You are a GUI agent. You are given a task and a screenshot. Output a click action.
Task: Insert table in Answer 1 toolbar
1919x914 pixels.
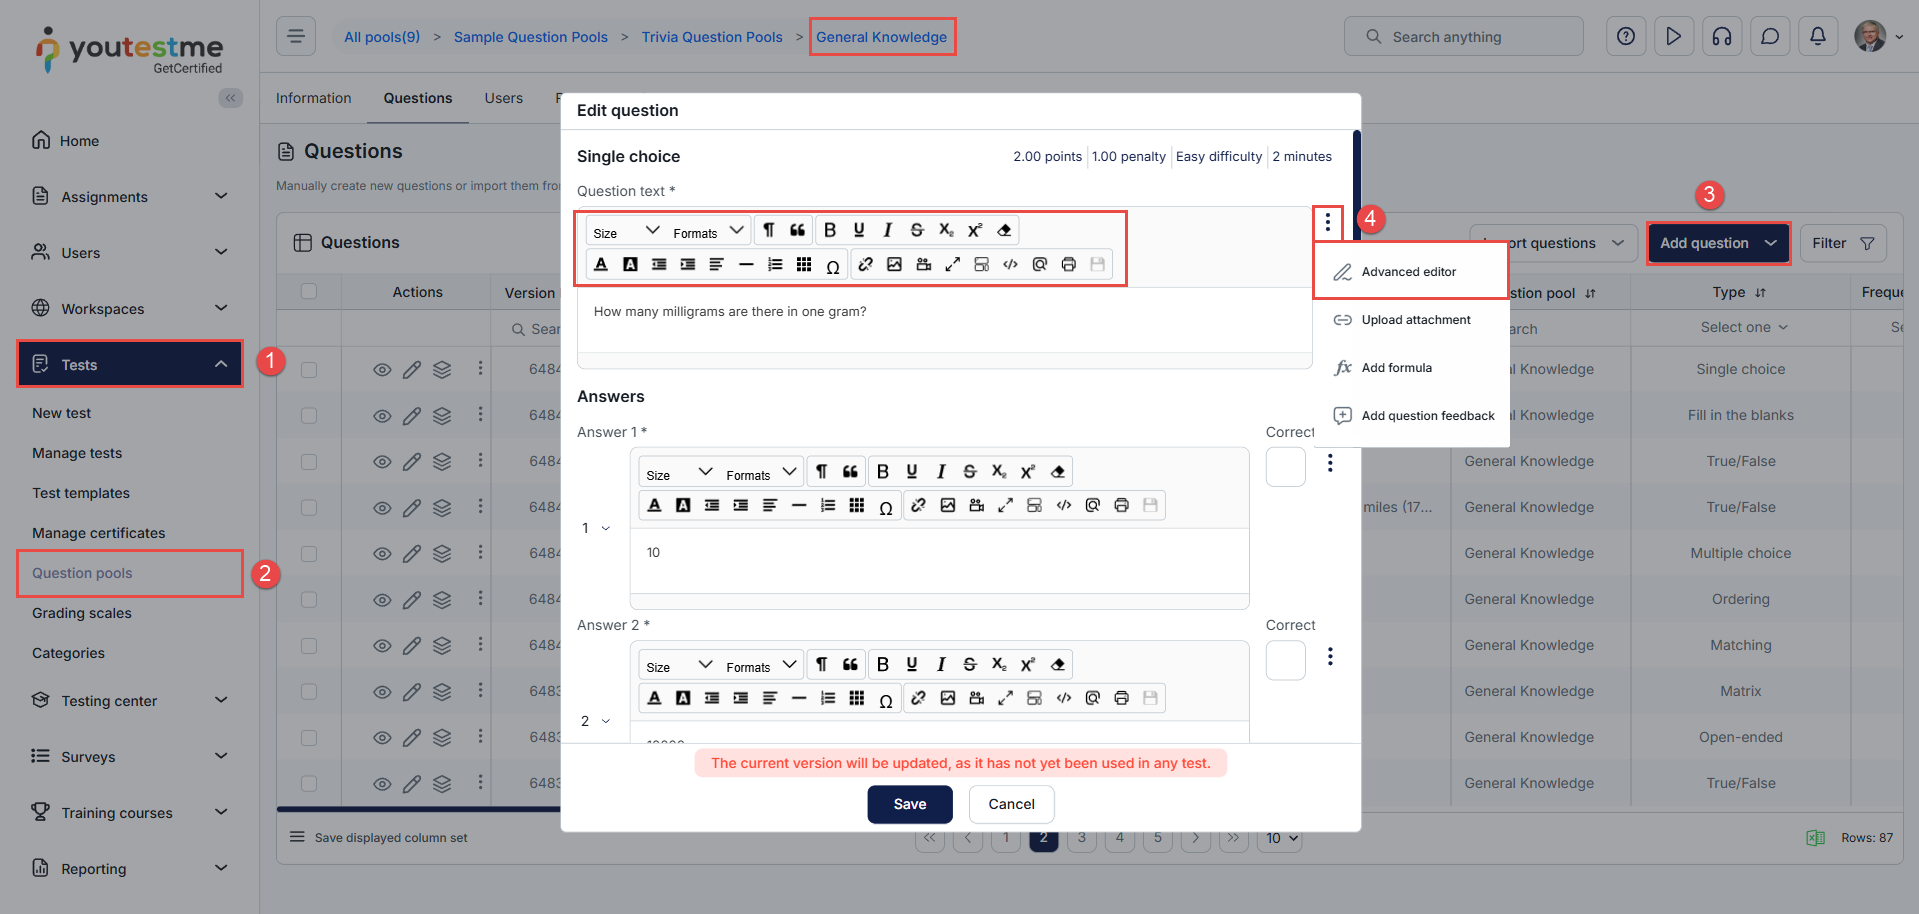(x=856, y=506)
